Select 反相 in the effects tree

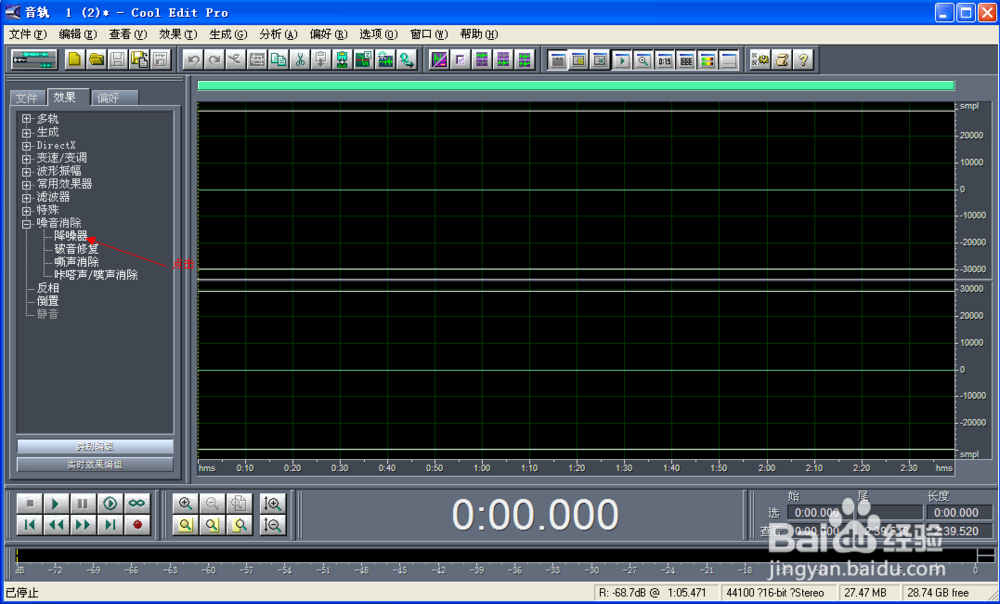[x=48, y=288]
